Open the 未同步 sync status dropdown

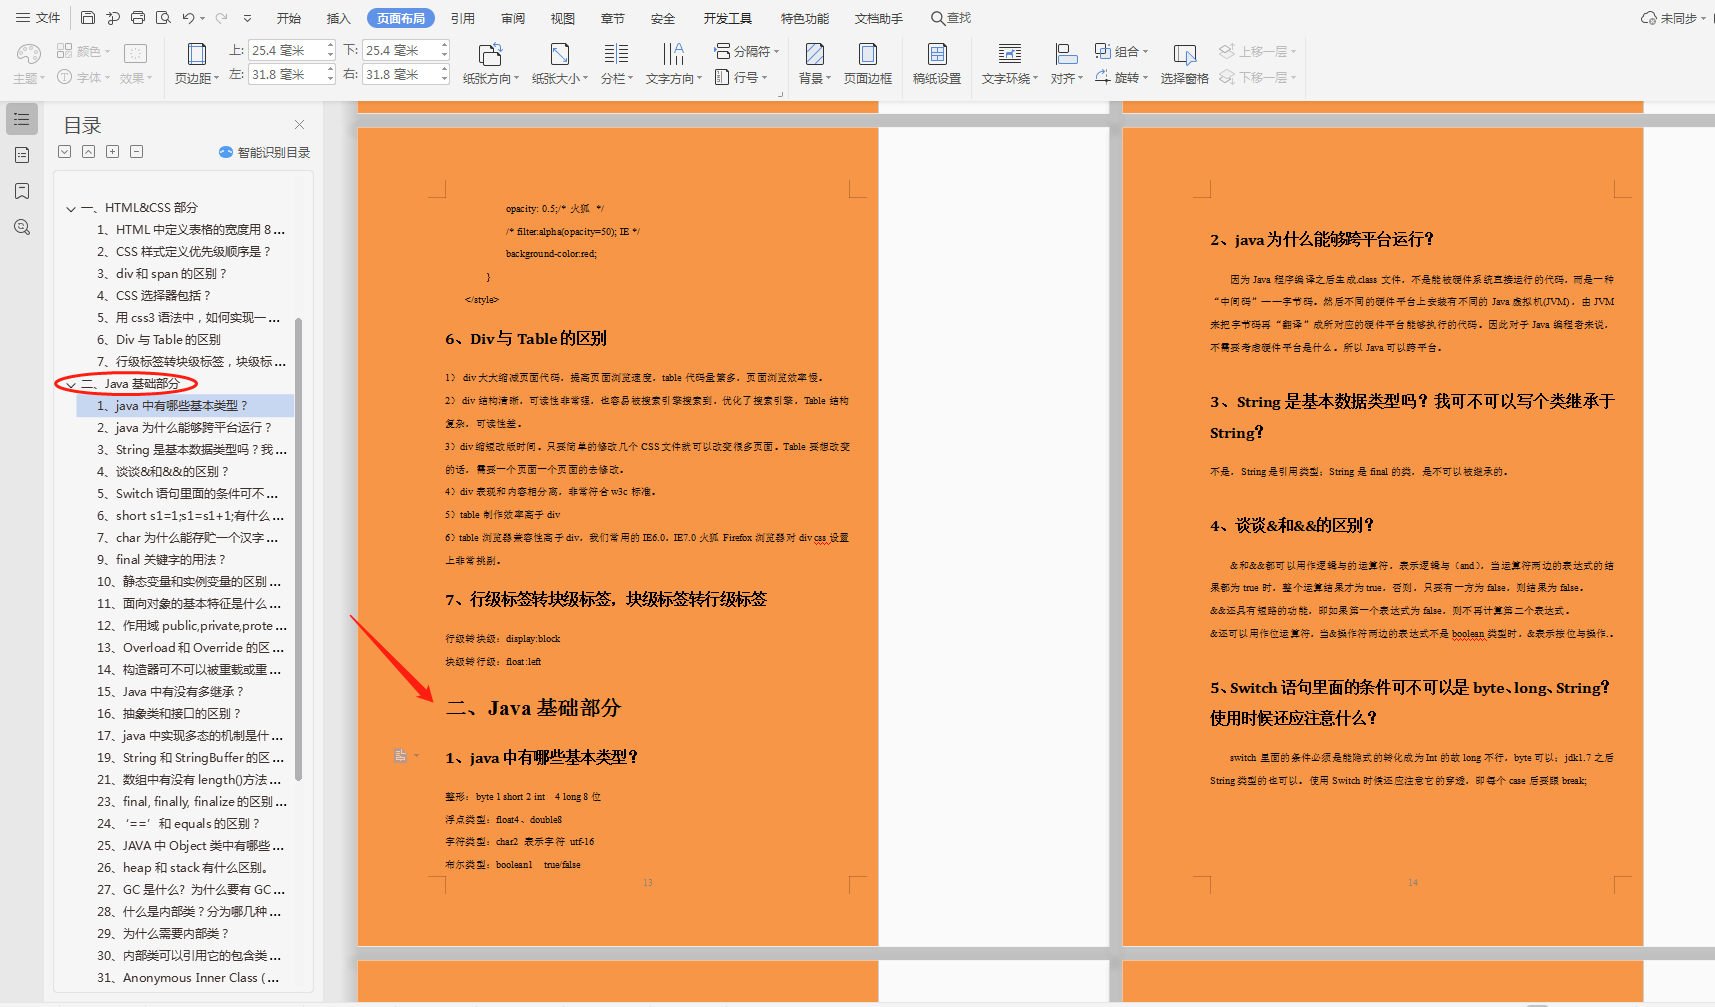click(x=1675, y=18)
